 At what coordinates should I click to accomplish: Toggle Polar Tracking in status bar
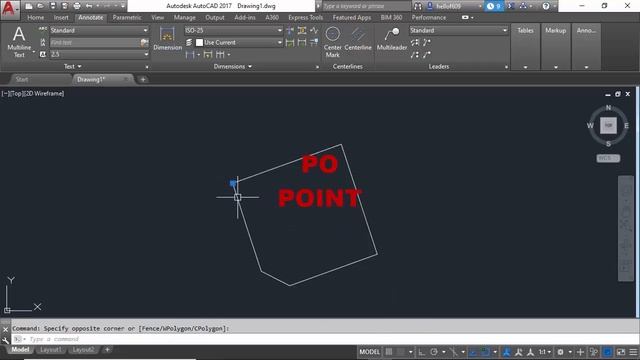pyautogui.click(x=434, y=352)
